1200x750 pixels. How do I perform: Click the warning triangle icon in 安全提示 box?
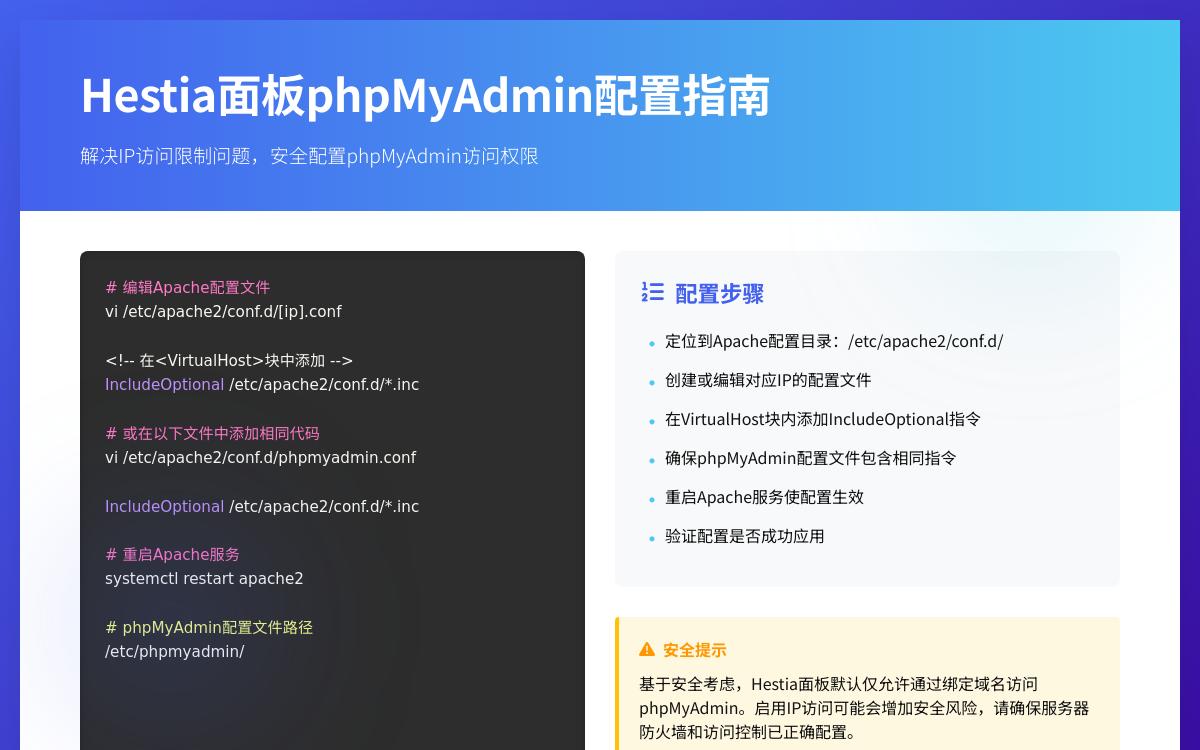pyautogui.click(x=647, y=649)
